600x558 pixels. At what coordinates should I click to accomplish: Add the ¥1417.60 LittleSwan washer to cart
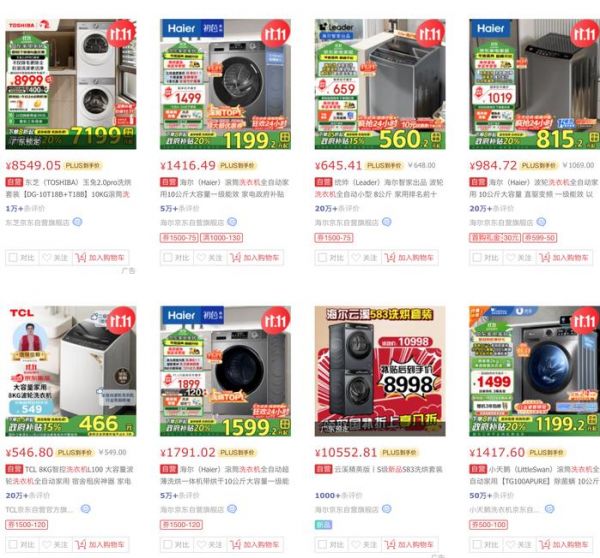pos(564,545)
